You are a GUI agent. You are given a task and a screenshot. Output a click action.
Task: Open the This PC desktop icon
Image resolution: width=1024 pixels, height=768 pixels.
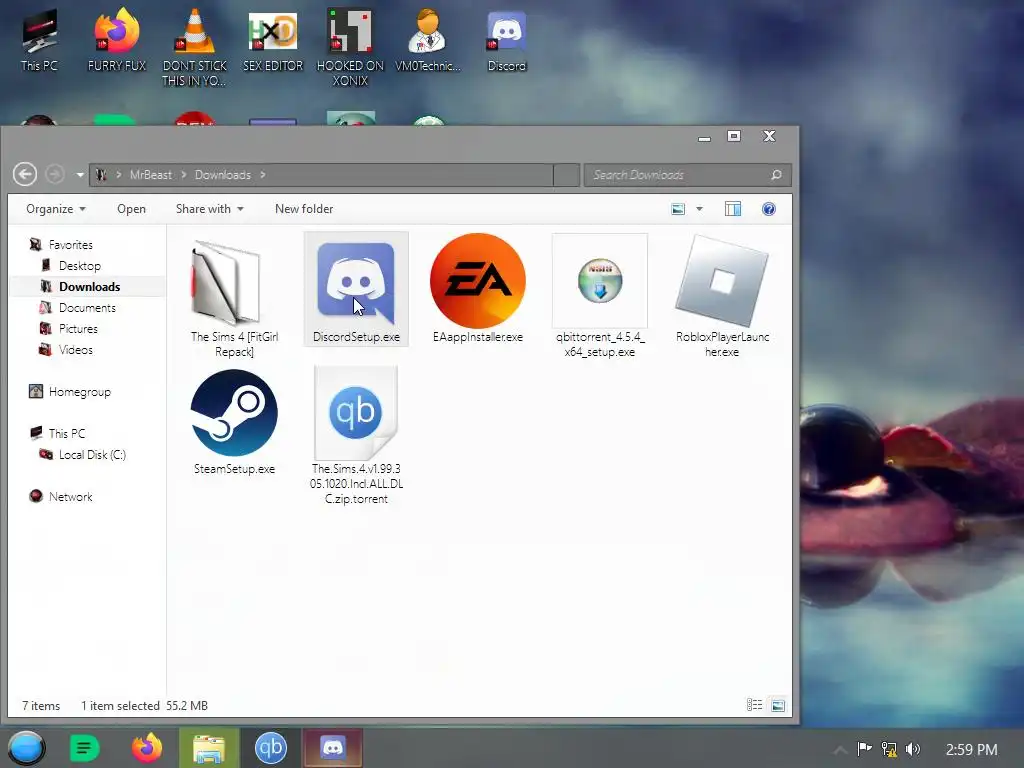click(39, 40)
